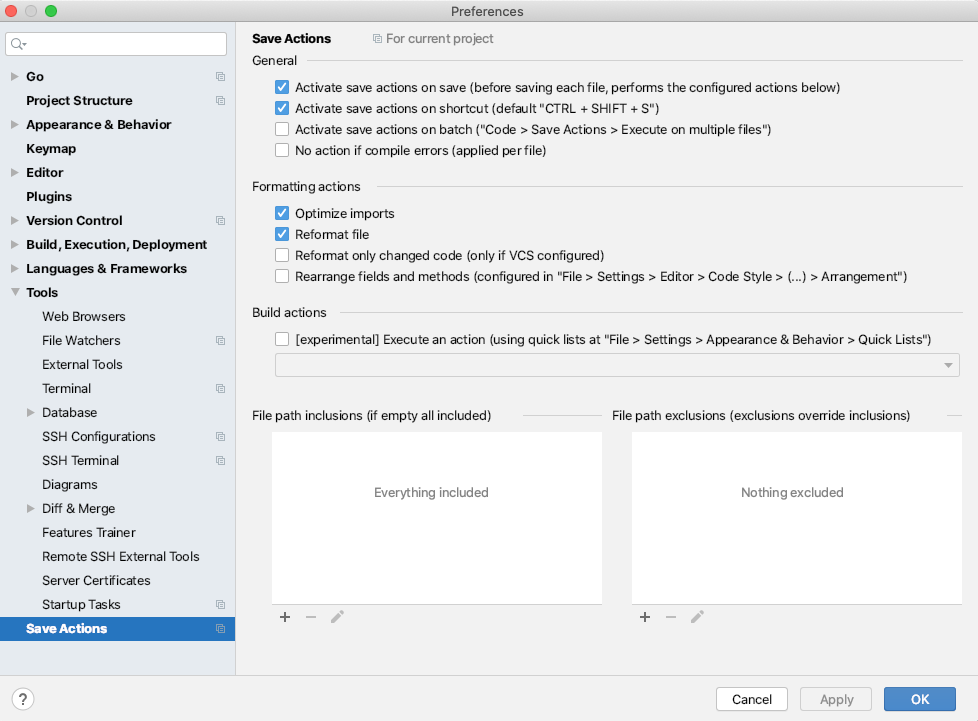Enable No action if compile errors

click(x=282, y=150)
